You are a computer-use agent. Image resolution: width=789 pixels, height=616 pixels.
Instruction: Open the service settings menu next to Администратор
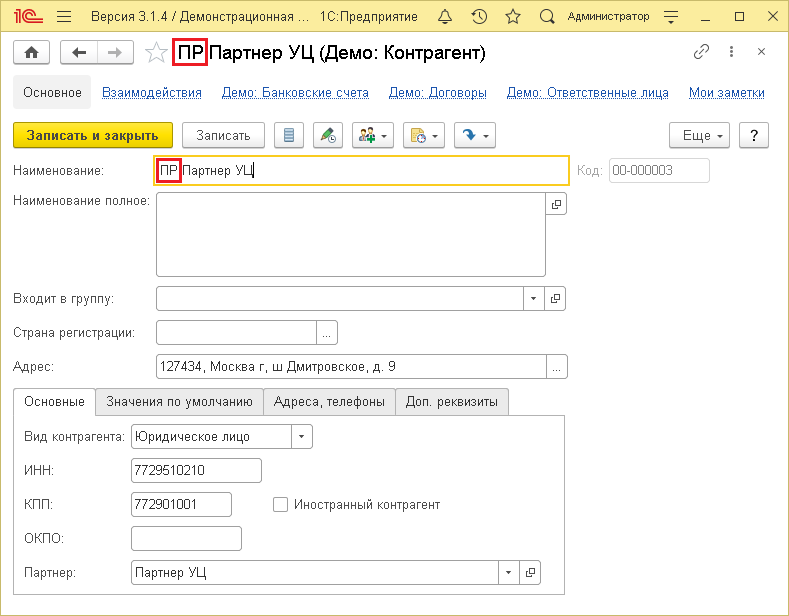coord(671,17)
